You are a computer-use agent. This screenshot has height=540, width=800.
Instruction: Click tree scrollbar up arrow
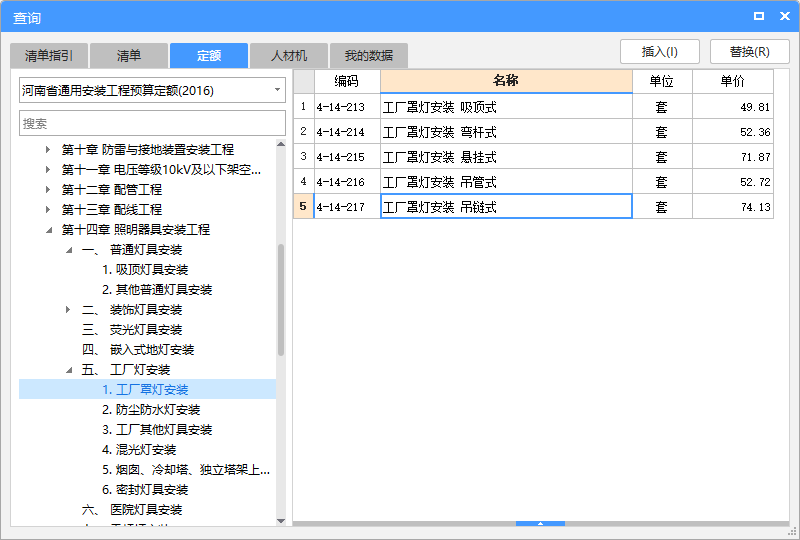281,144
